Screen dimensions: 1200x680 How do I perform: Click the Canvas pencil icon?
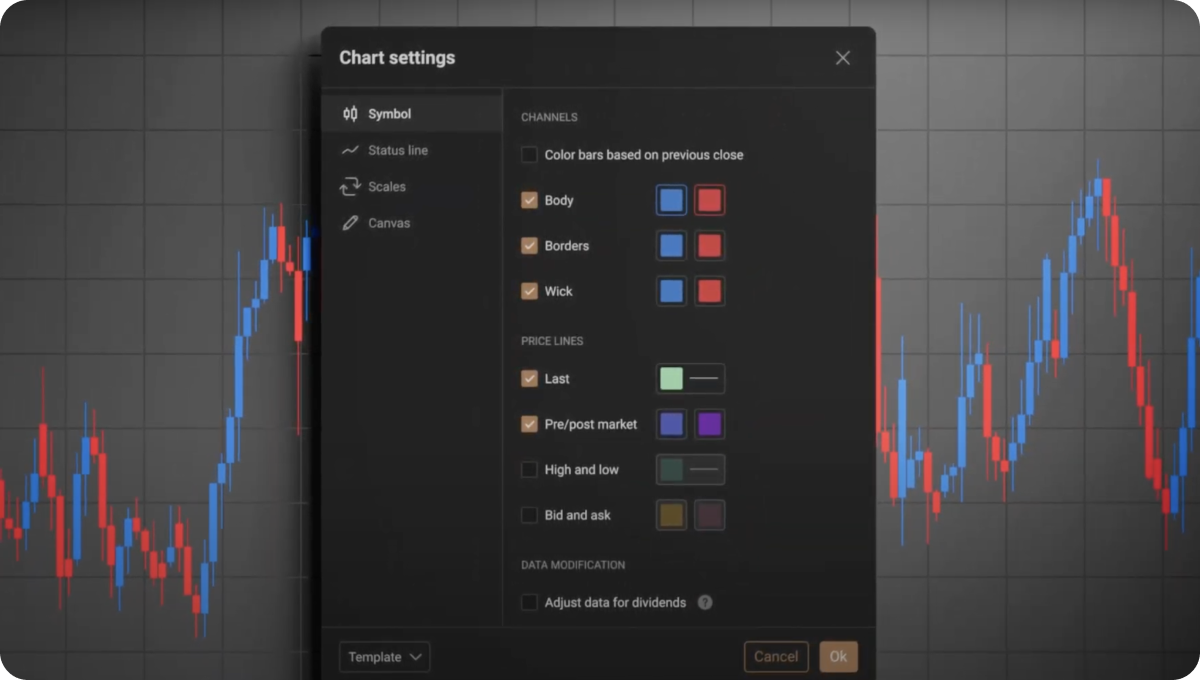pyautogui.click(x=349, y=223)
